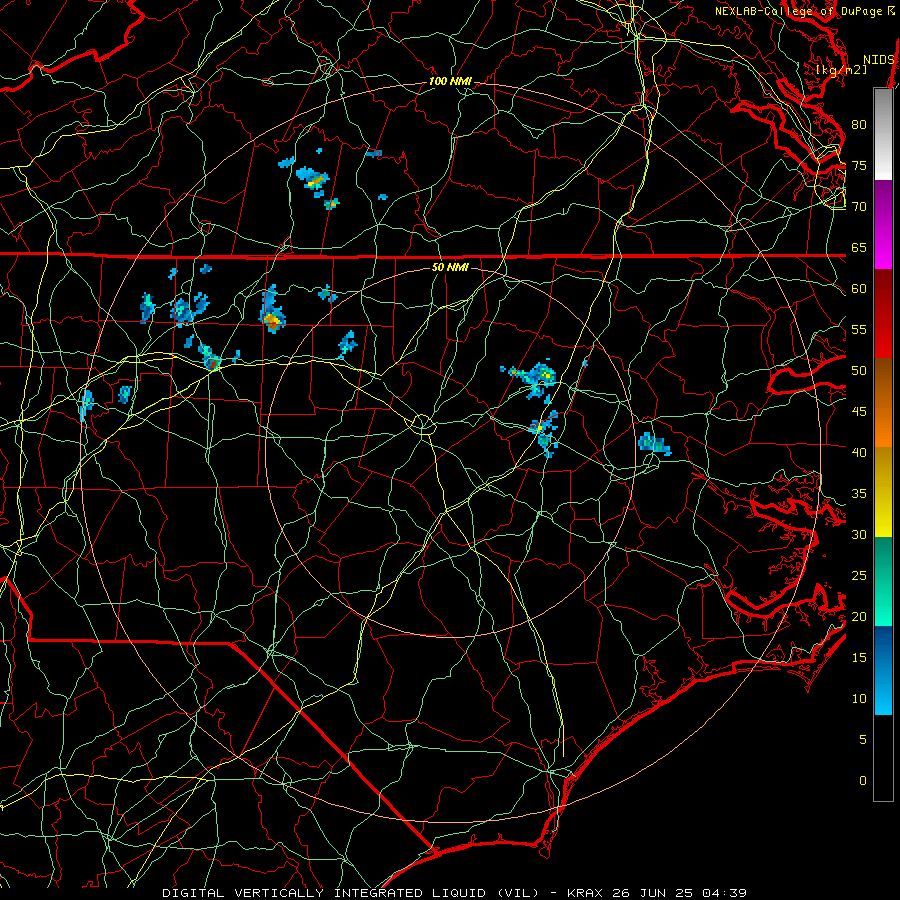Click the 10 value on VIL scale
The width and height of the screenshot is (900, 900).
pos(859,699)
